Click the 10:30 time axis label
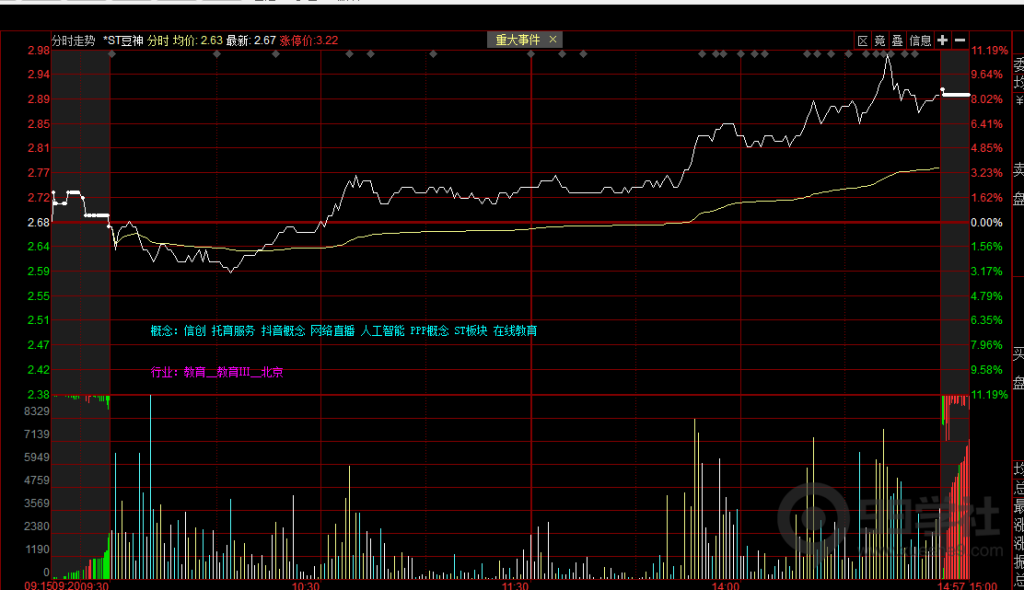The image size is (1024, 590). (305, 584)
